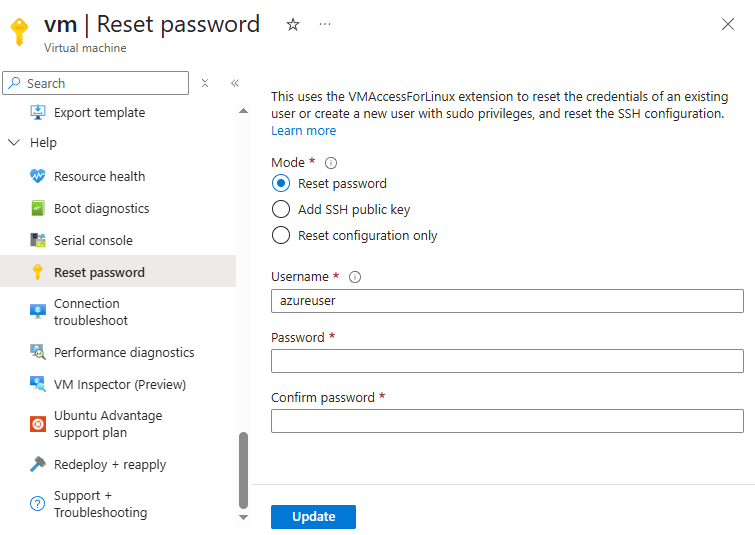Open Connection troubleshoot
This screenshot has height=535, width=755.
click(91, 312)
